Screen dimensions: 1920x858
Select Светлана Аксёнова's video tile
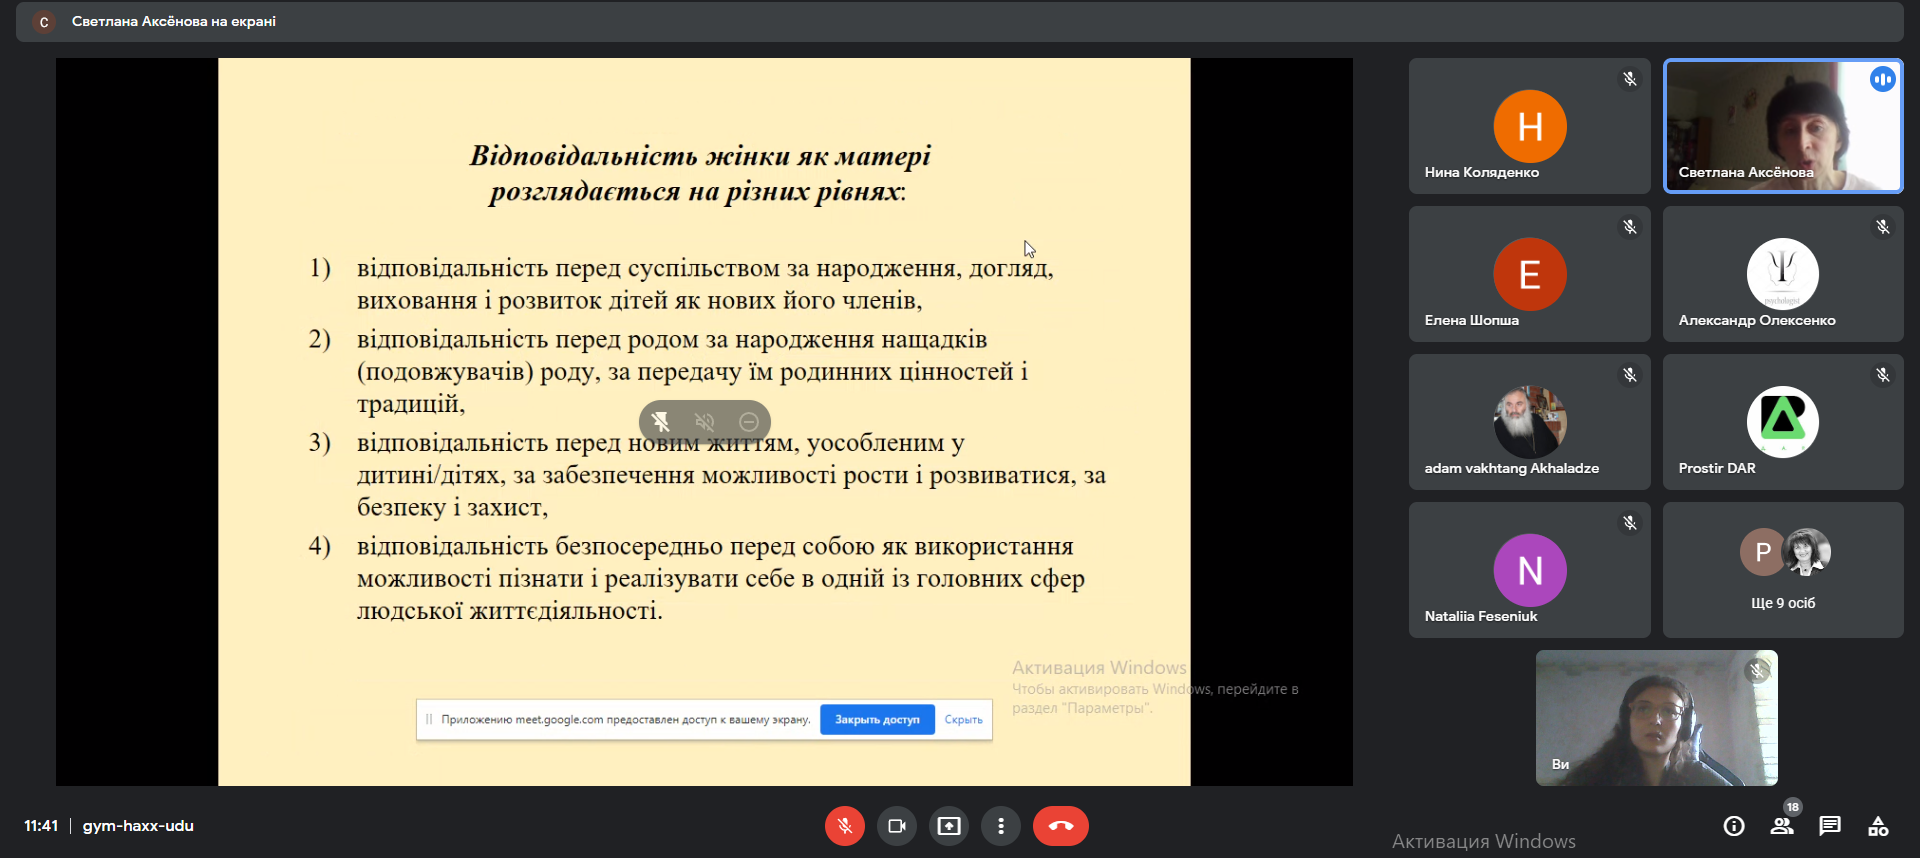(1782, 126)
